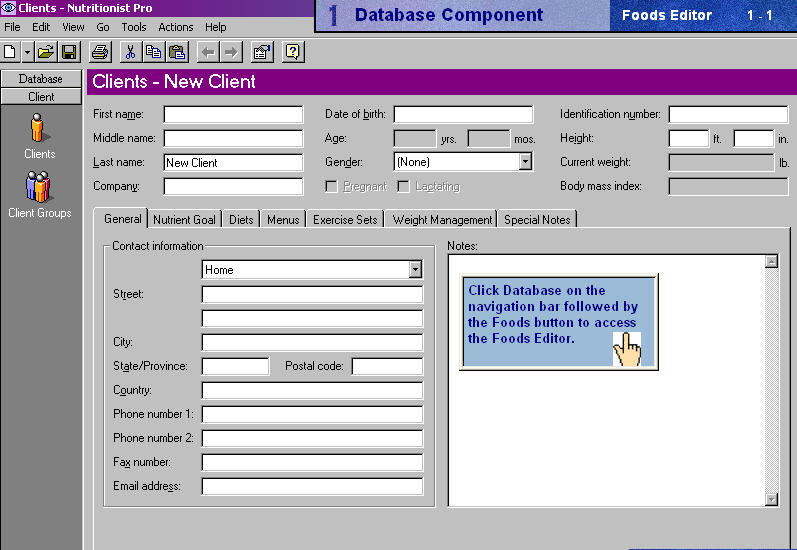
Task: Click the State/Province field
Action: point(235,366)
